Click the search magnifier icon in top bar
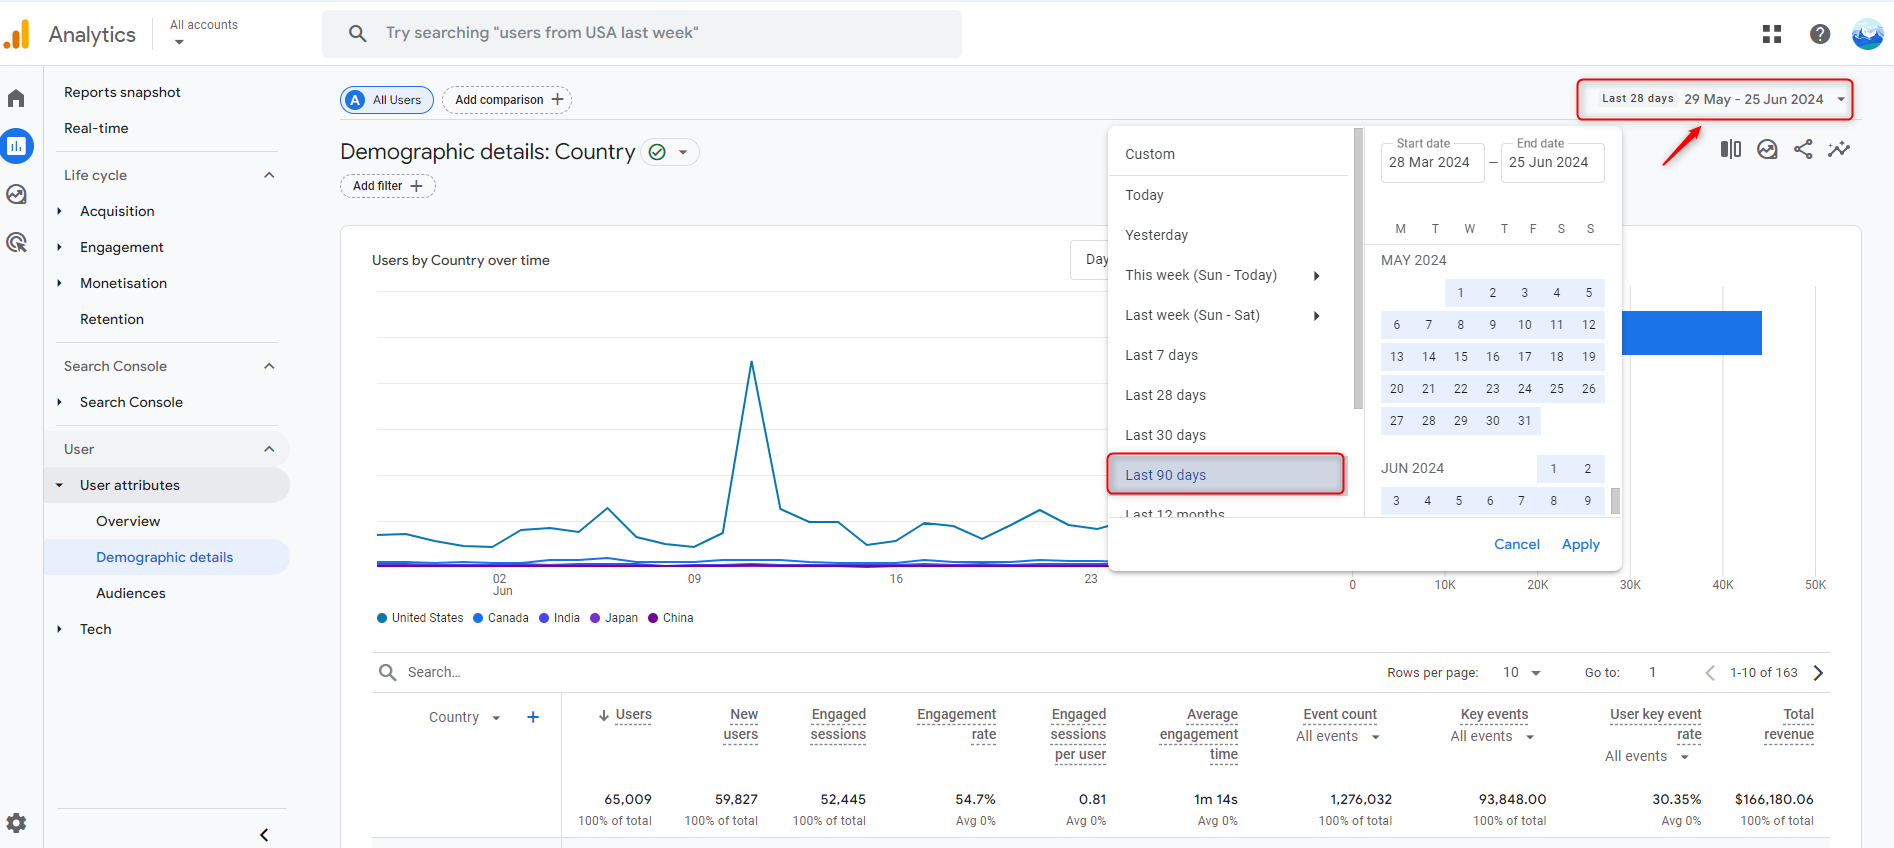 357,33
